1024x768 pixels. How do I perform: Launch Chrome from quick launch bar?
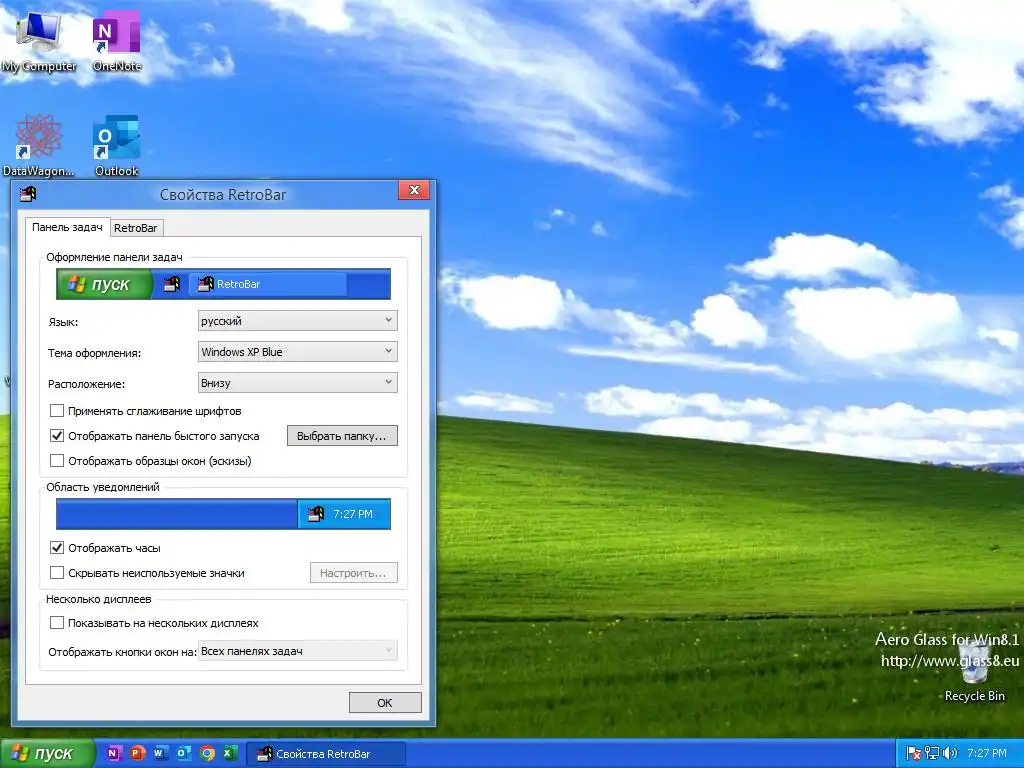point(208,754)
